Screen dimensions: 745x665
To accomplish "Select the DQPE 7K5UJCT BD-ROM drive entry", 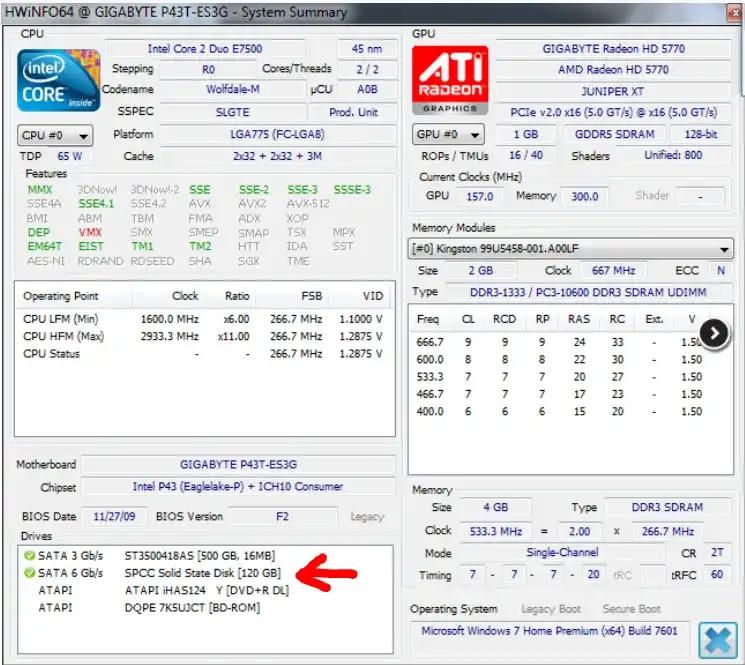I will 192,607.
